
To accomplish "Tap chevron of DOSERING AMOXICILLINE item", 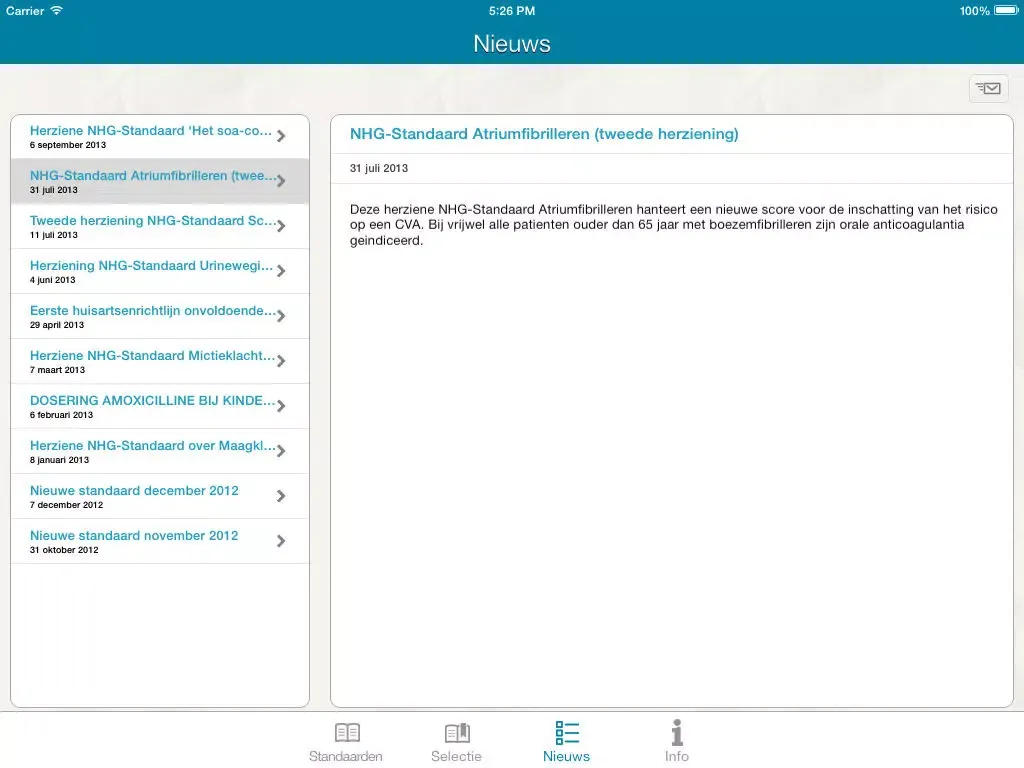I will pyautogui.click(x=281, y=406).
